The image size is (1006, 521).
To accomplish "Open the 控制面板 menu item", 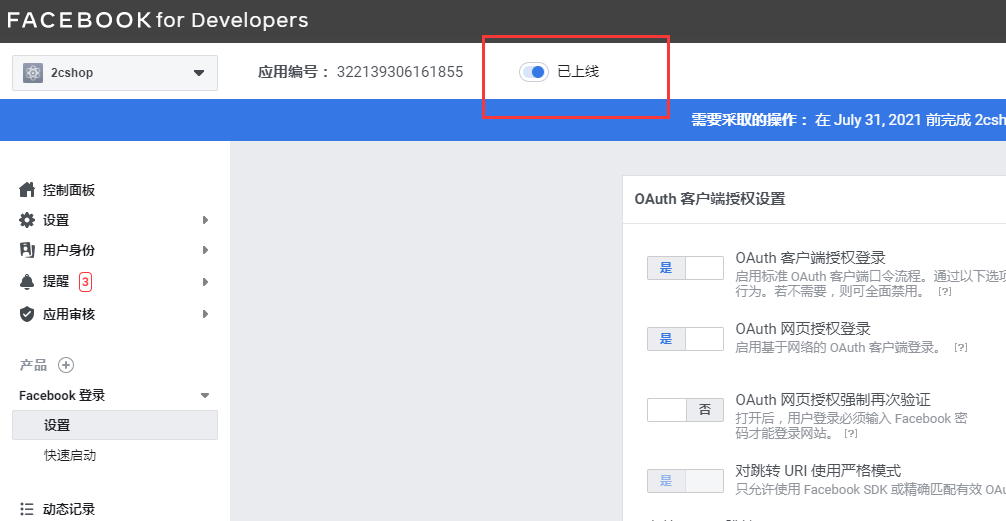I will [69, 190].
